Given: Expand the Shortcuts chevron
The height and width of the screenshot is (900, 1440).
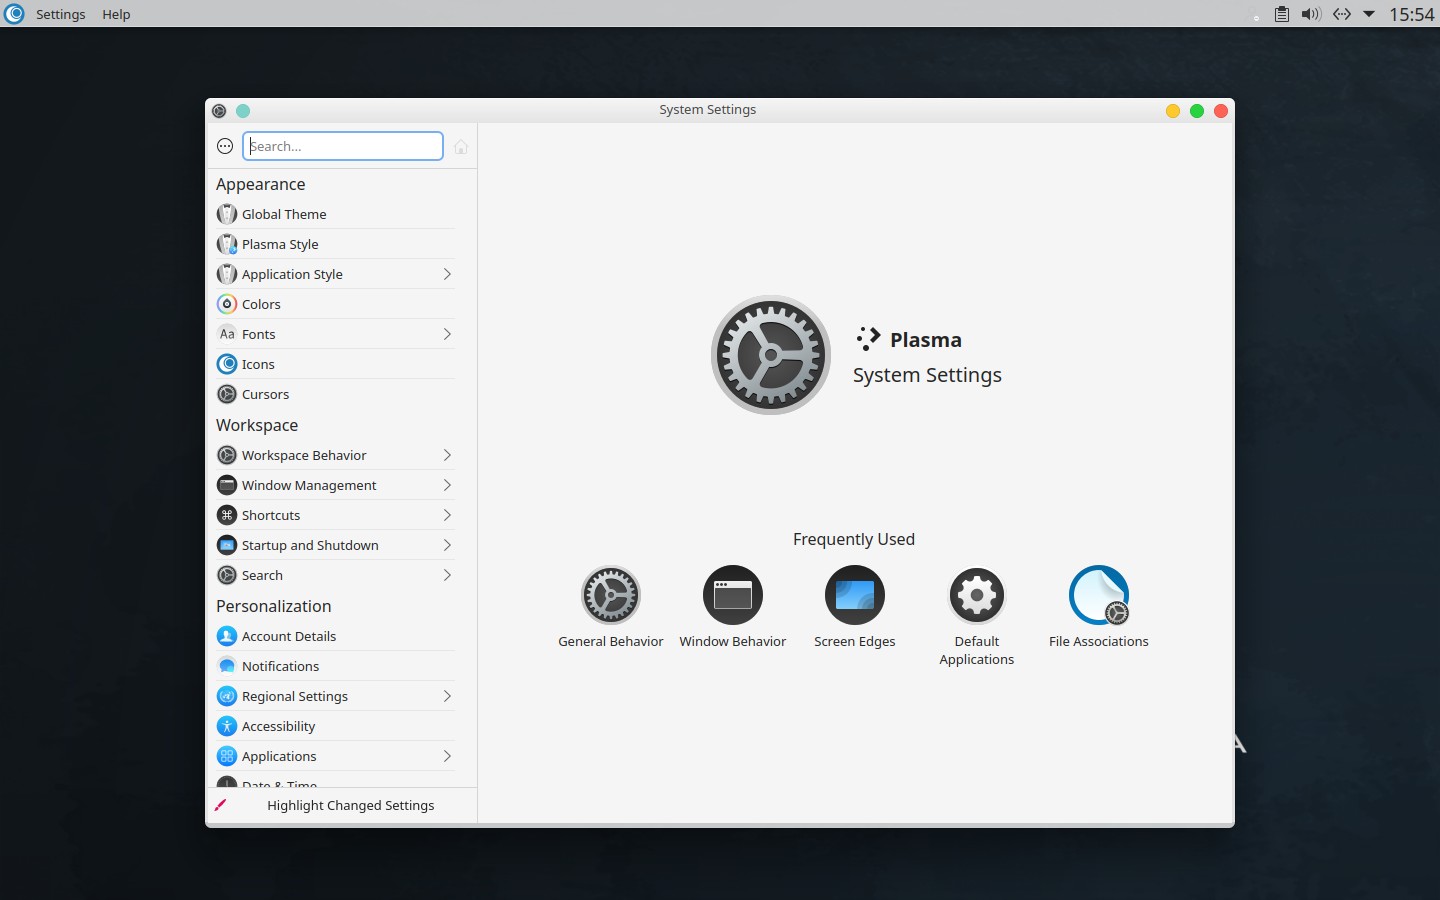Looking at the screenshot, I should coord(447,515).
